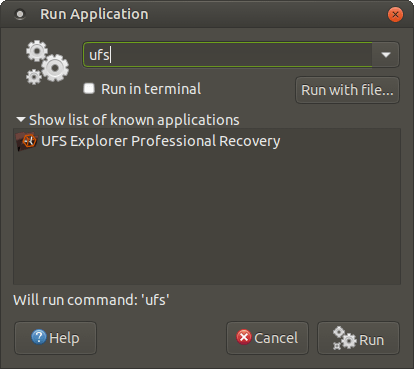Open the command history dropdown arrow
This screenshot has width=414, height=369.
tap(386, 55)
